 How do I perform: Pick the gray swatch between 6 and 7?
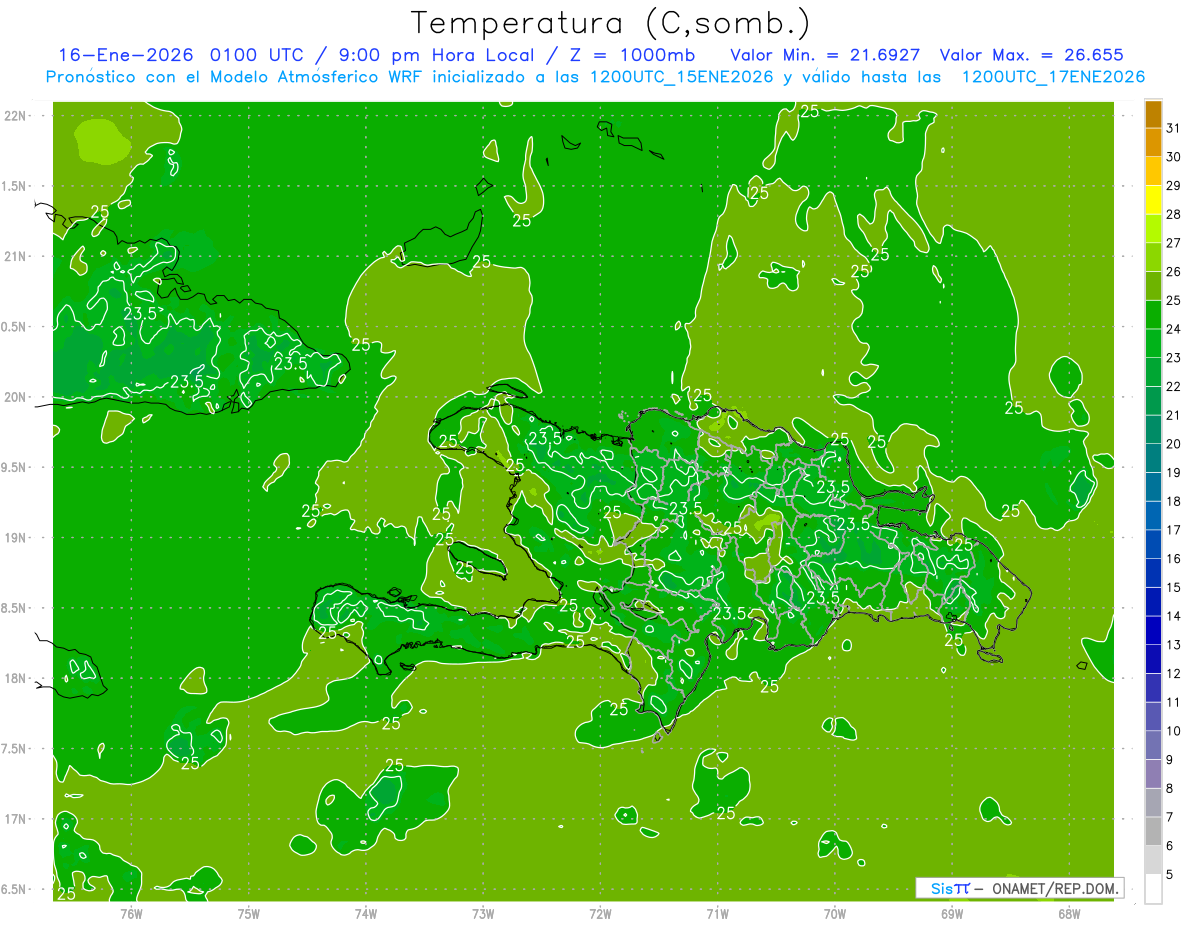click(x=1153, y=831)
